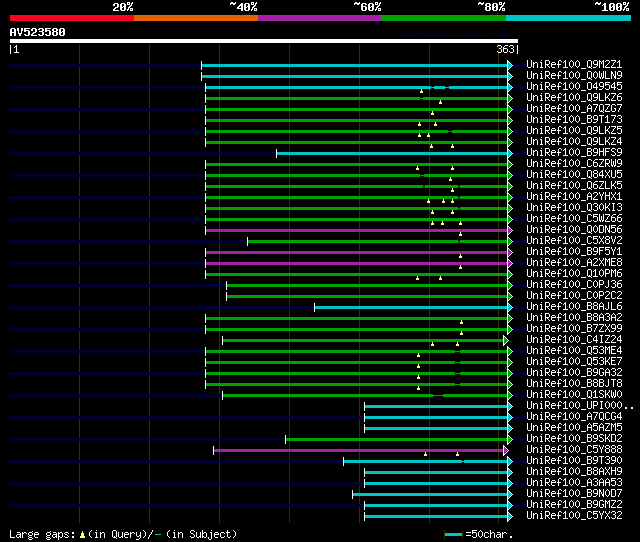
Task: Click the query name AV523580
Action: (37, 32)
